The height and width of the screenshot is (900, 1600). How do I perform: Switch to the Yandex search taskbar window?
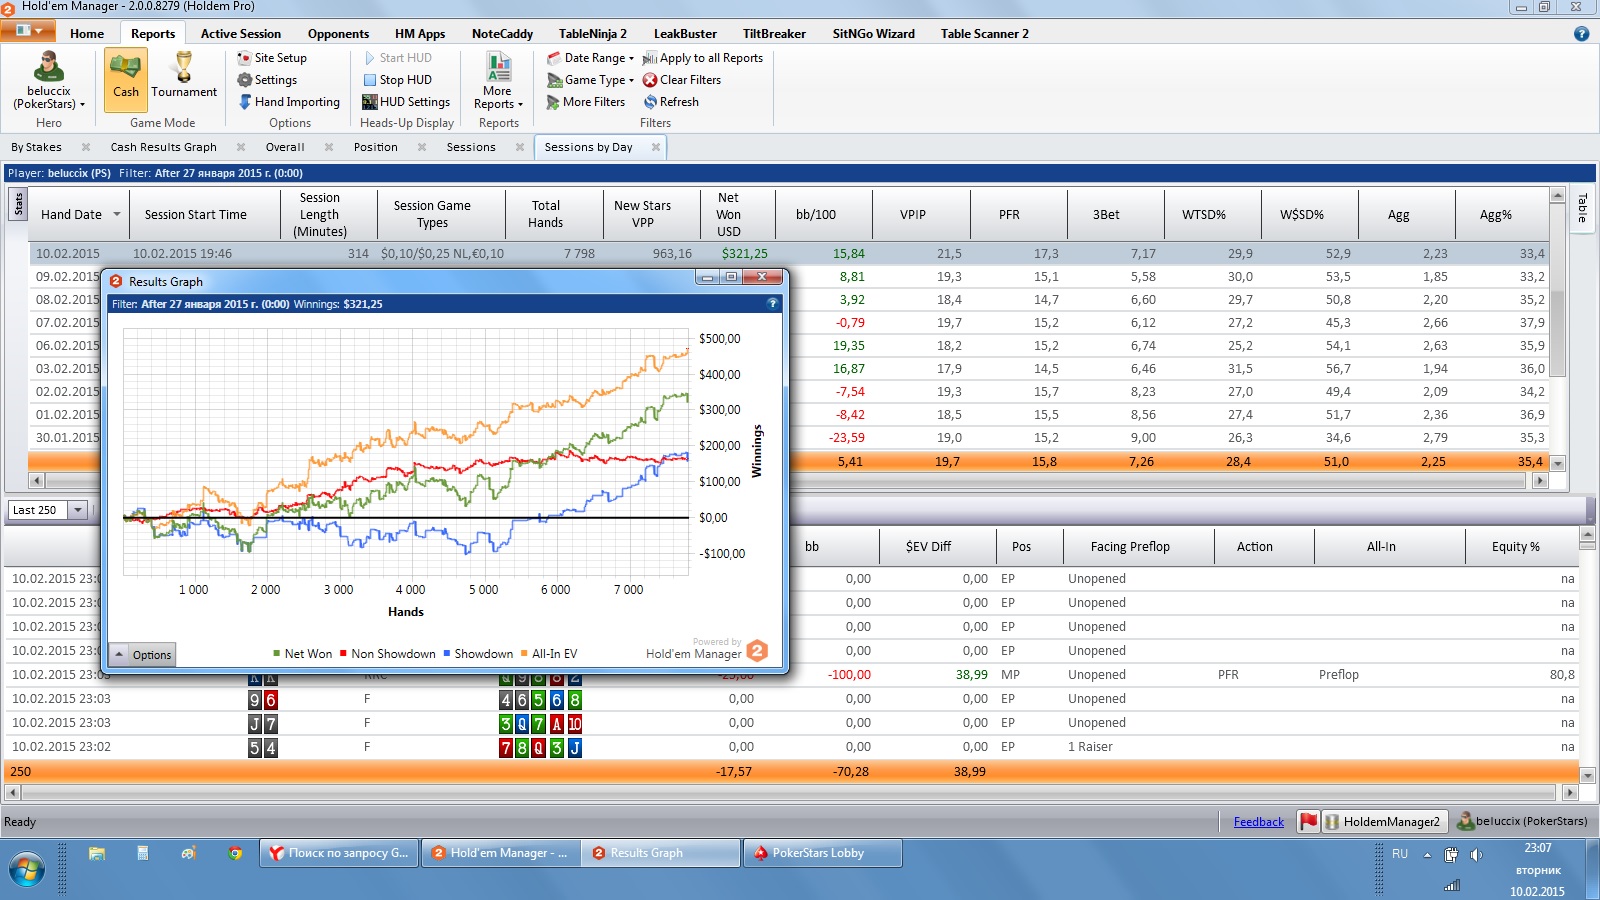pos(341,853)
